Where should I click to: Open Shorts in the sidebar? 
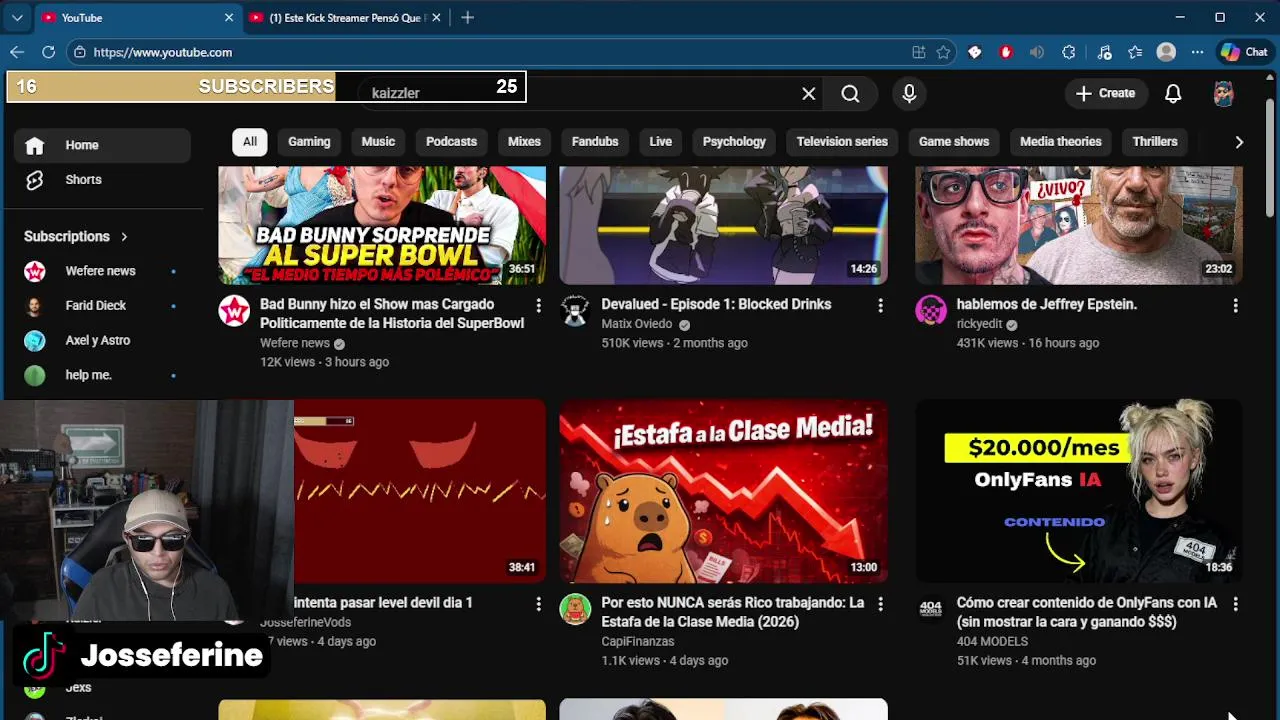point(102,180)
